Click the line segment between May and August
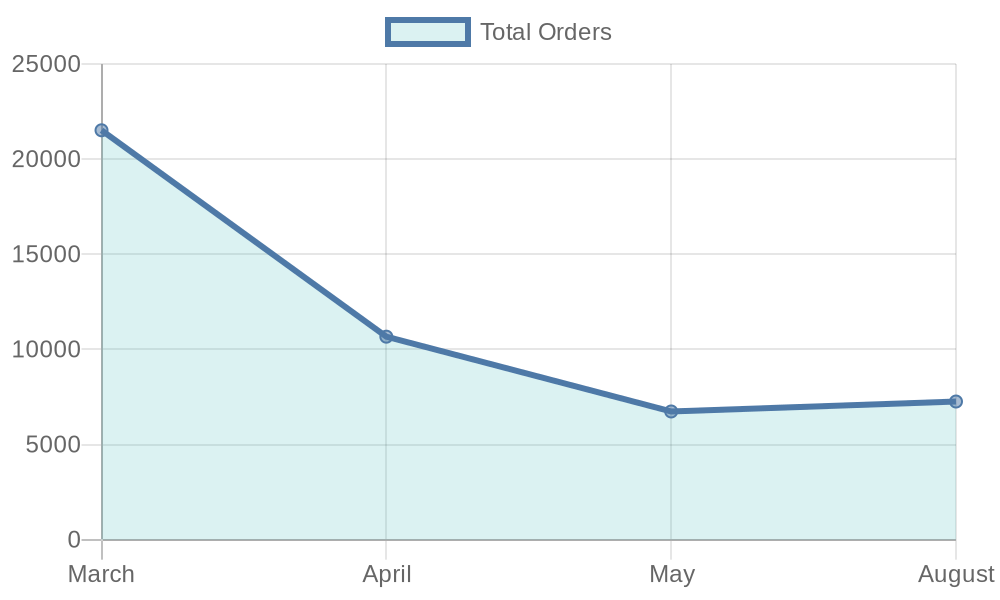This screenshot has width=1000, height=600. tap(813, 406)
